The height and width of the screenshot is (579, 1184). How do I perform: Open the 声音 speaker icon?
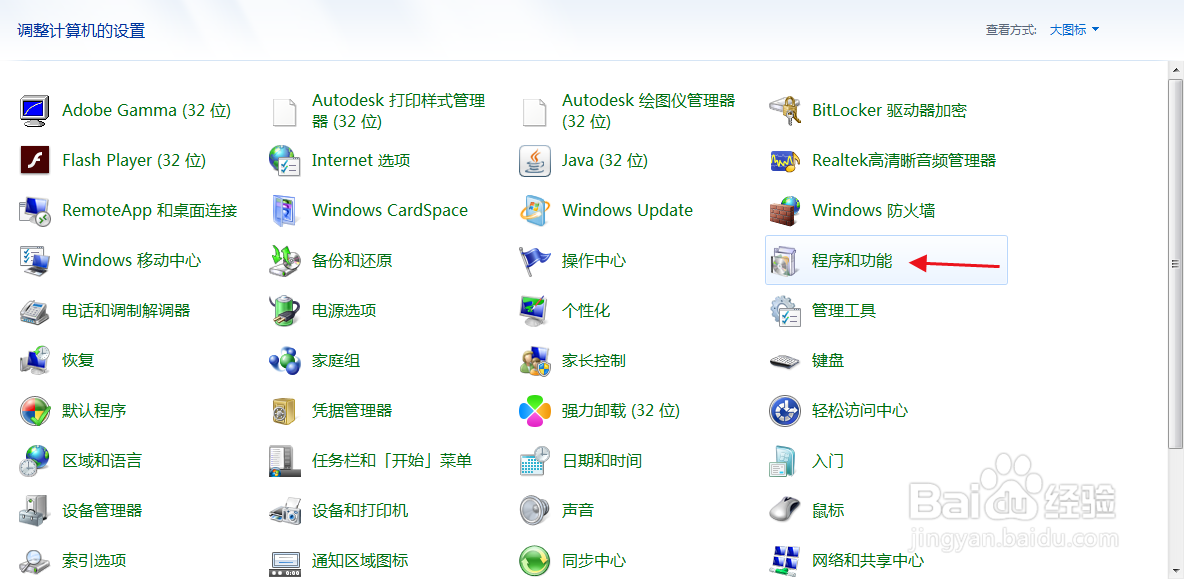point(535,510)
